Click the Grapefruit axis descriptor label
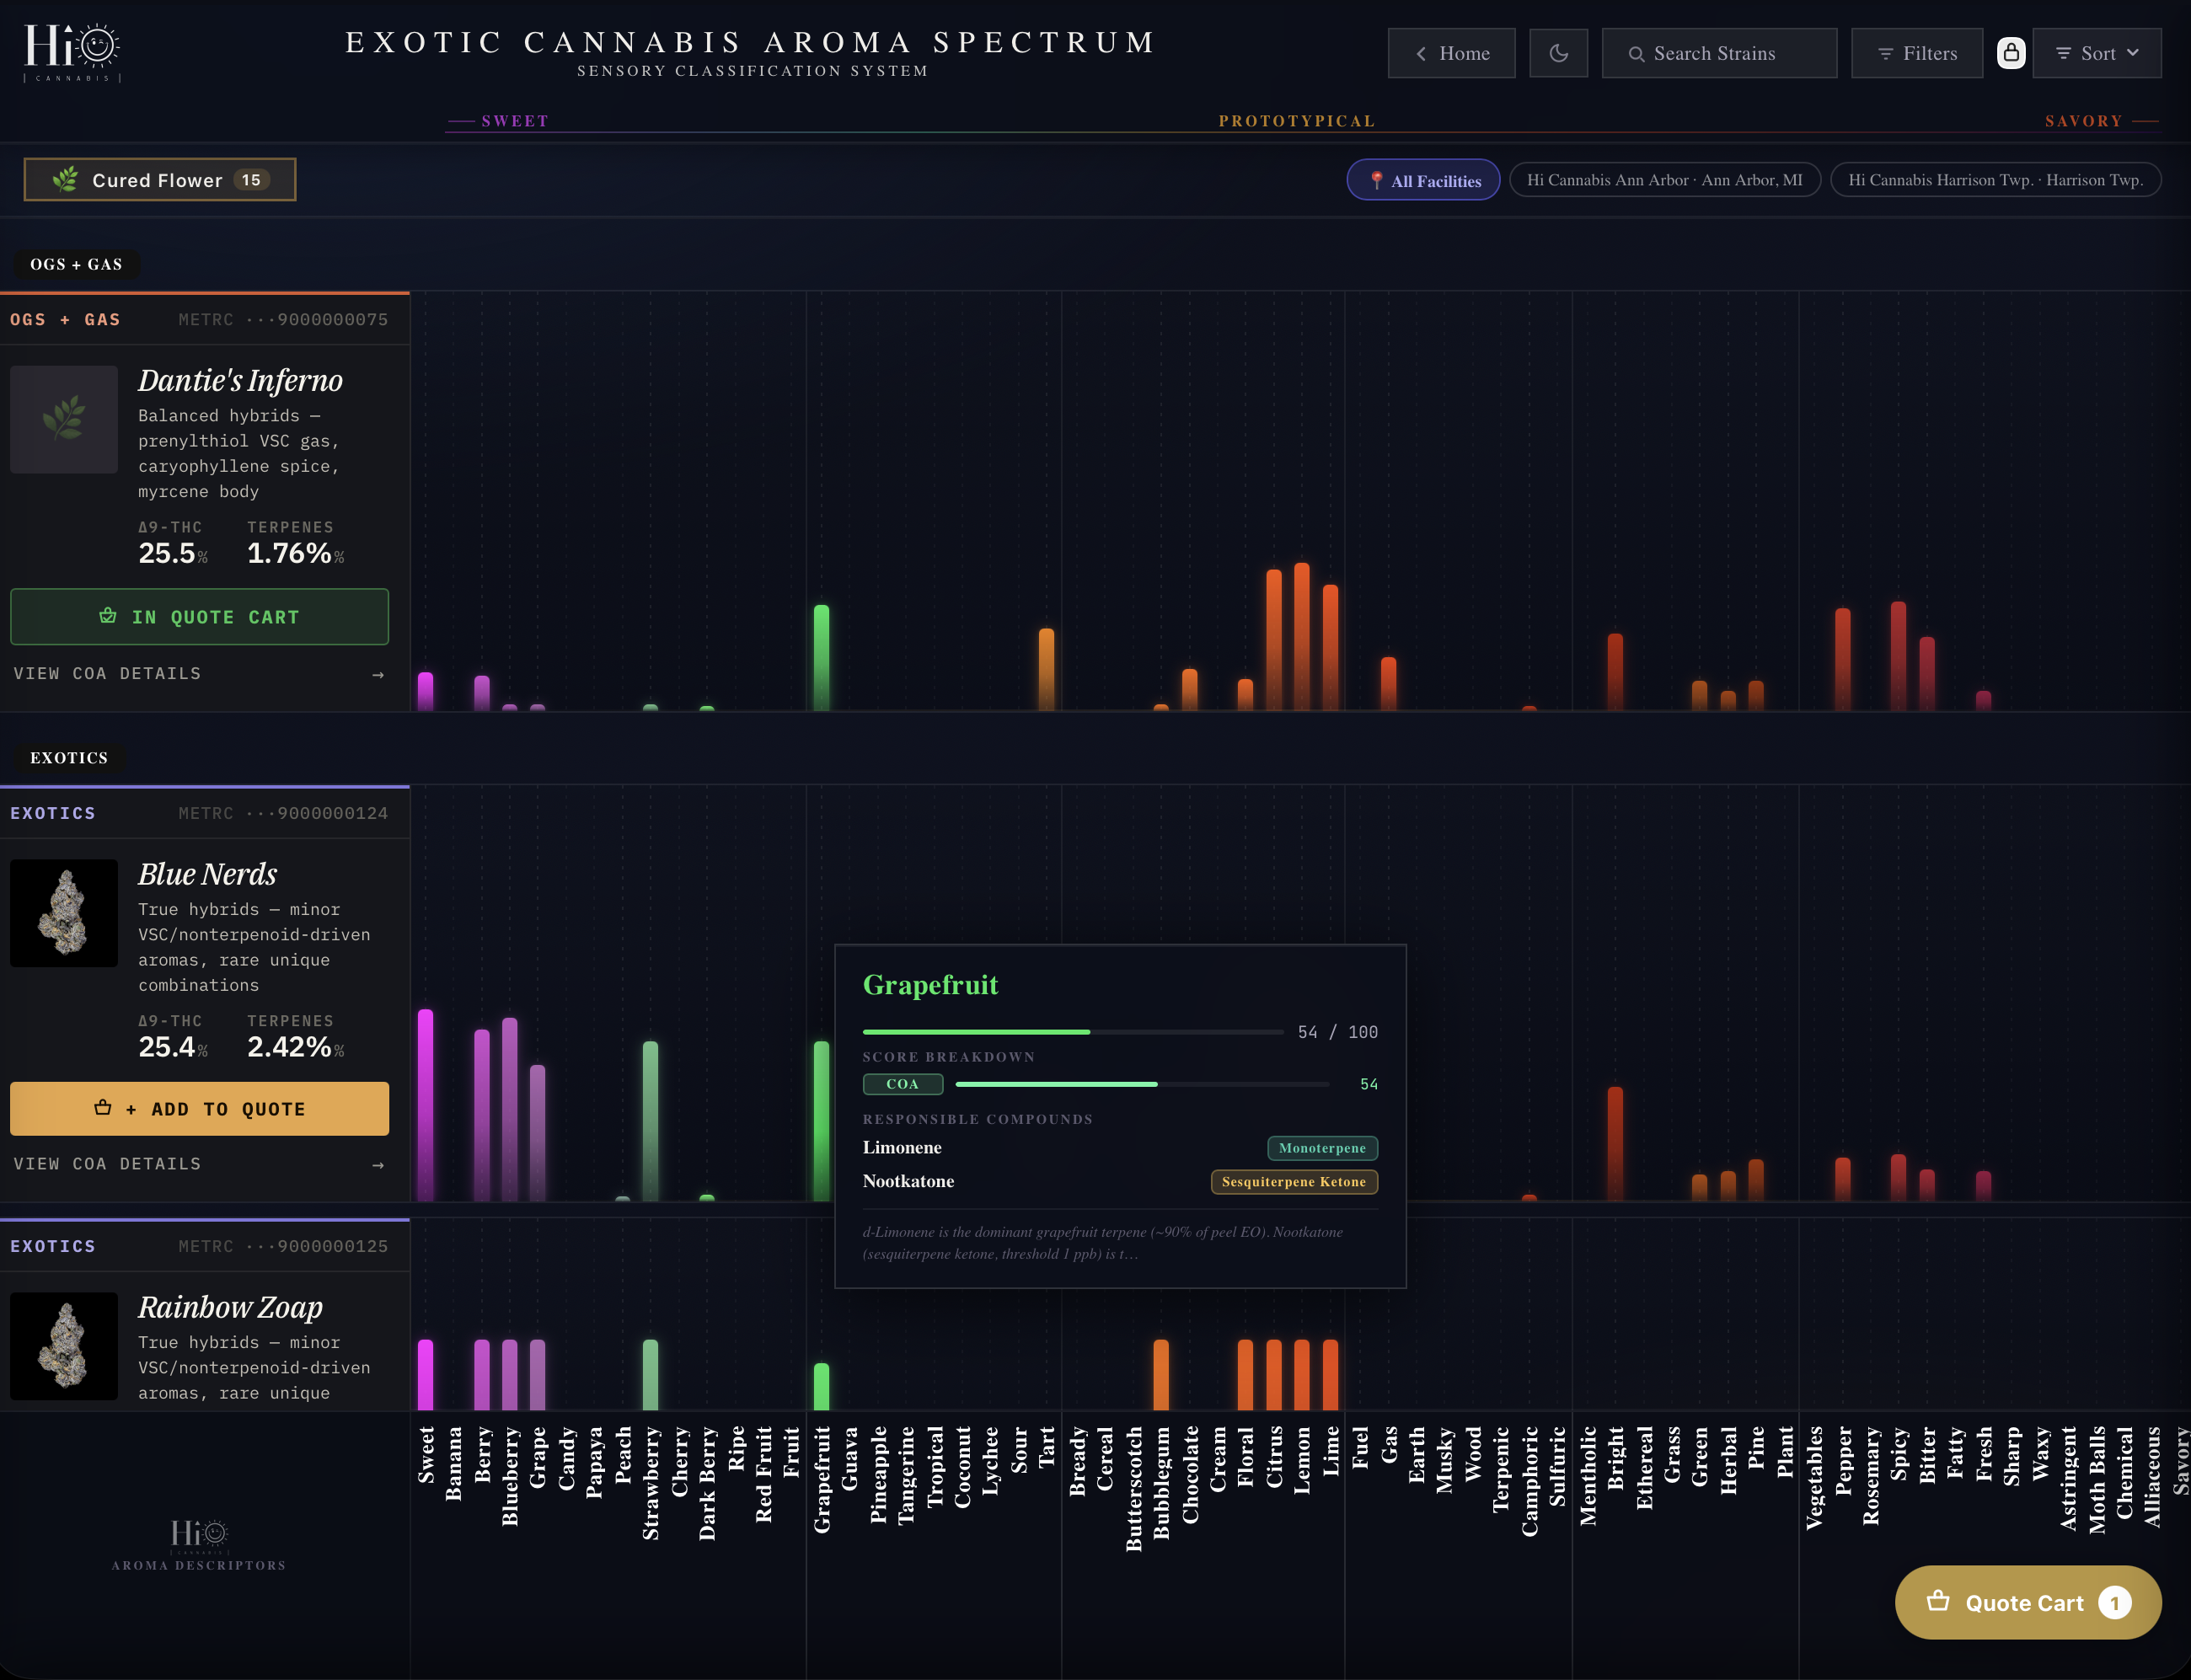 822,1479
